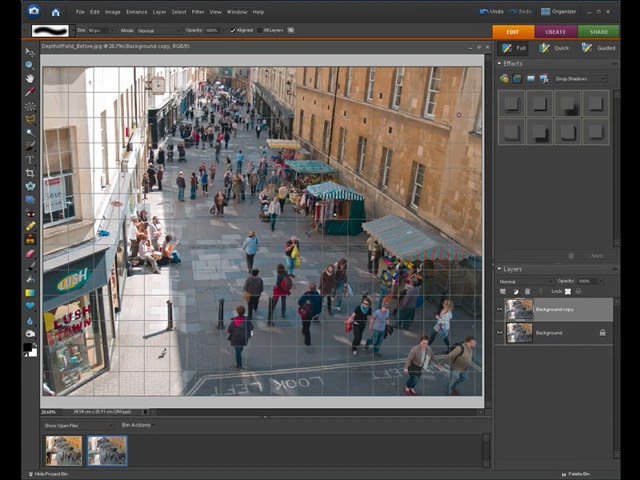640x480 pixels.
Task: Enable the All Layers checkbox
Action: (x=260, y=30)
